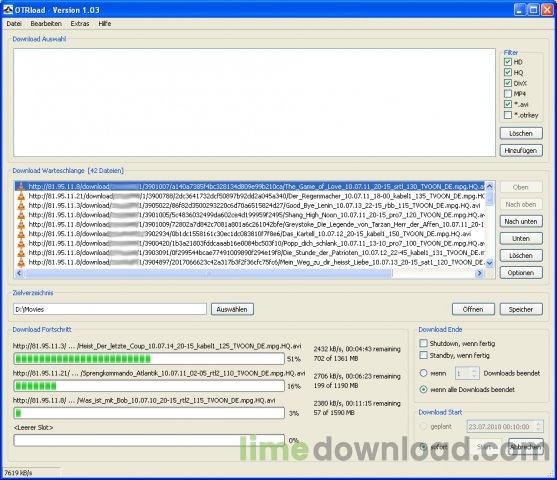Click VLC cone icon of Der_Regenmacher row
The width and height of the screenshot is (557, 480).
[x=21, y=196]
